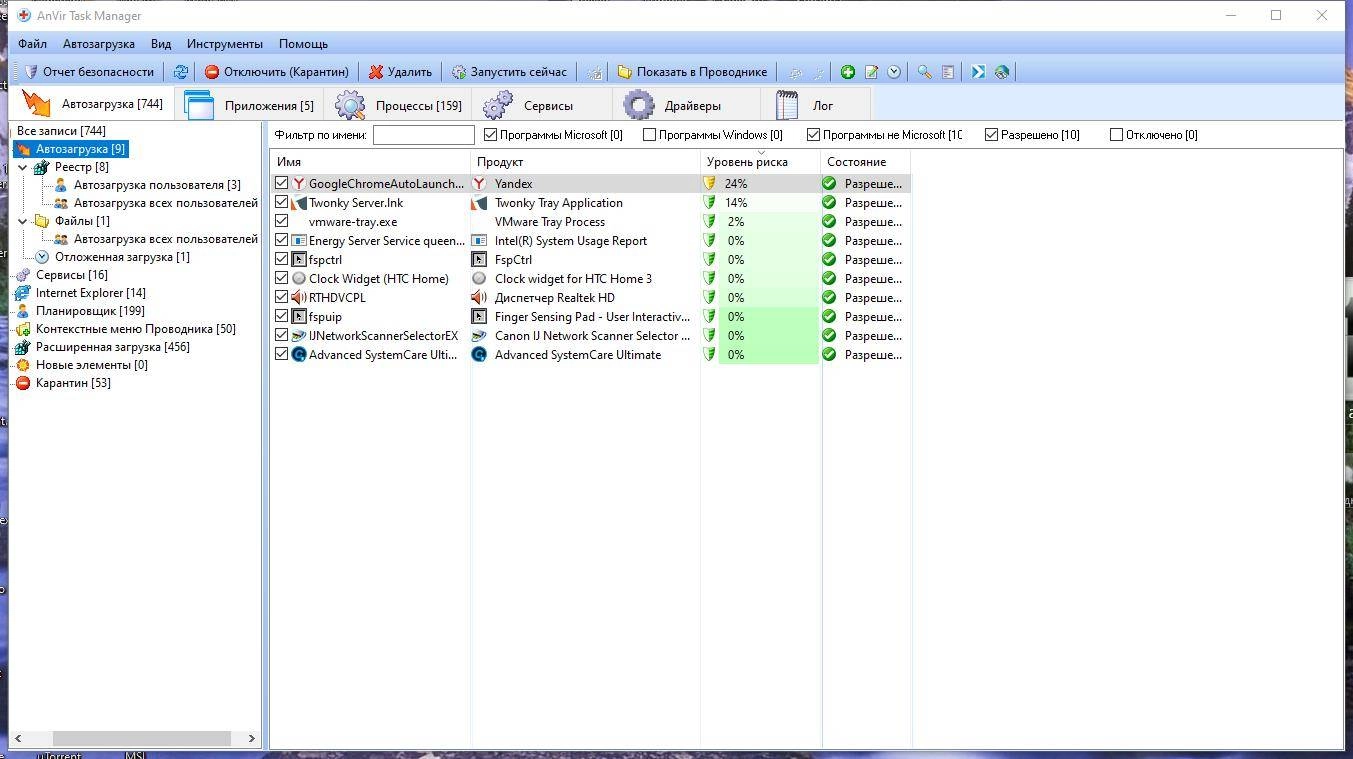Click the Показать в Проводнике button

pyautogui.click(x=692, y=72)
